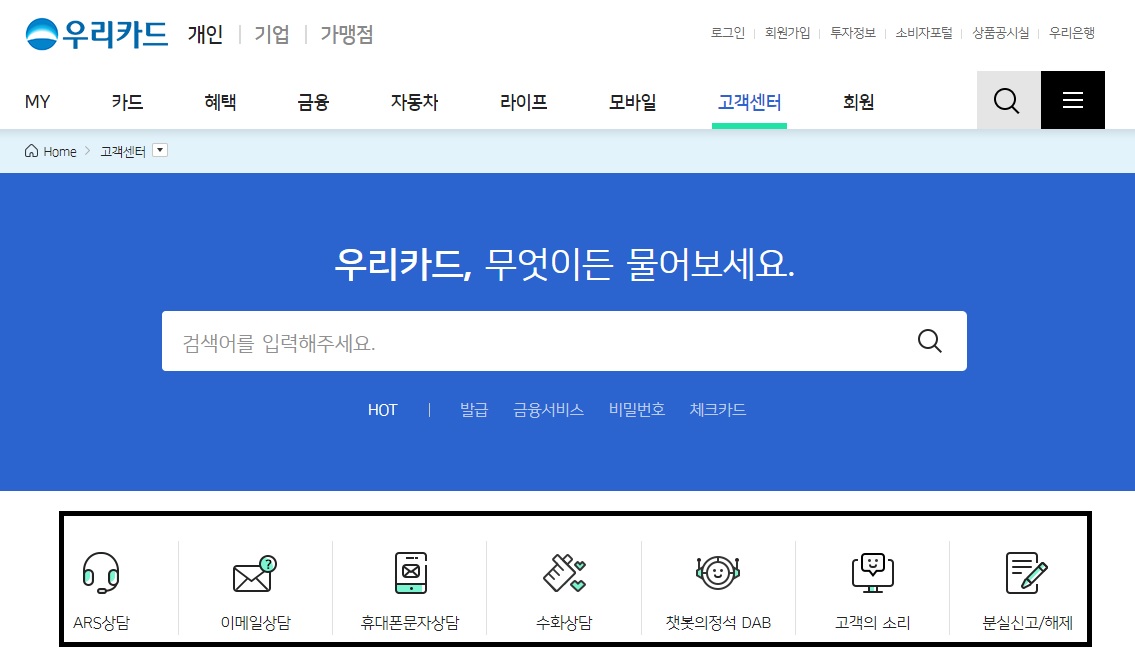Select the MY menu
1135x649 pixels.
[x=38, y=101]
